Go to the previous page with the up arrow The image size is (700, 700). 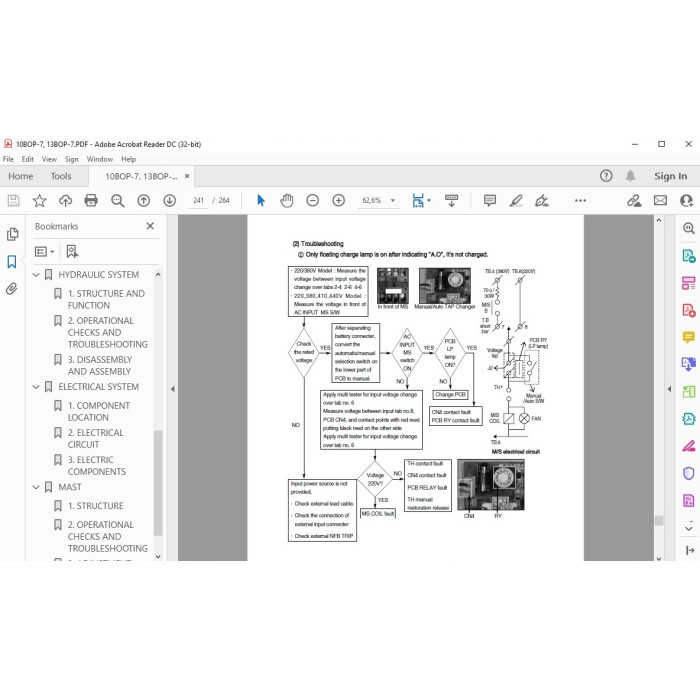[143, 200]
